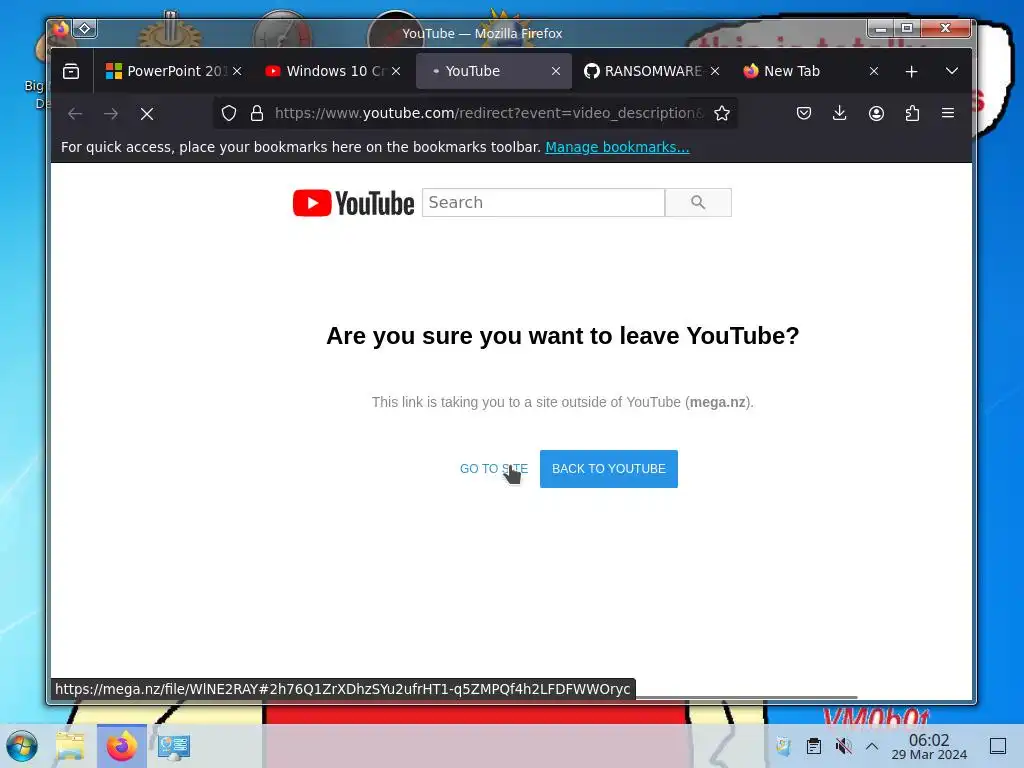Open the third taskbar app icon
The height and width of the screenshot is (768, 1024).
click(x=174, y=746)
